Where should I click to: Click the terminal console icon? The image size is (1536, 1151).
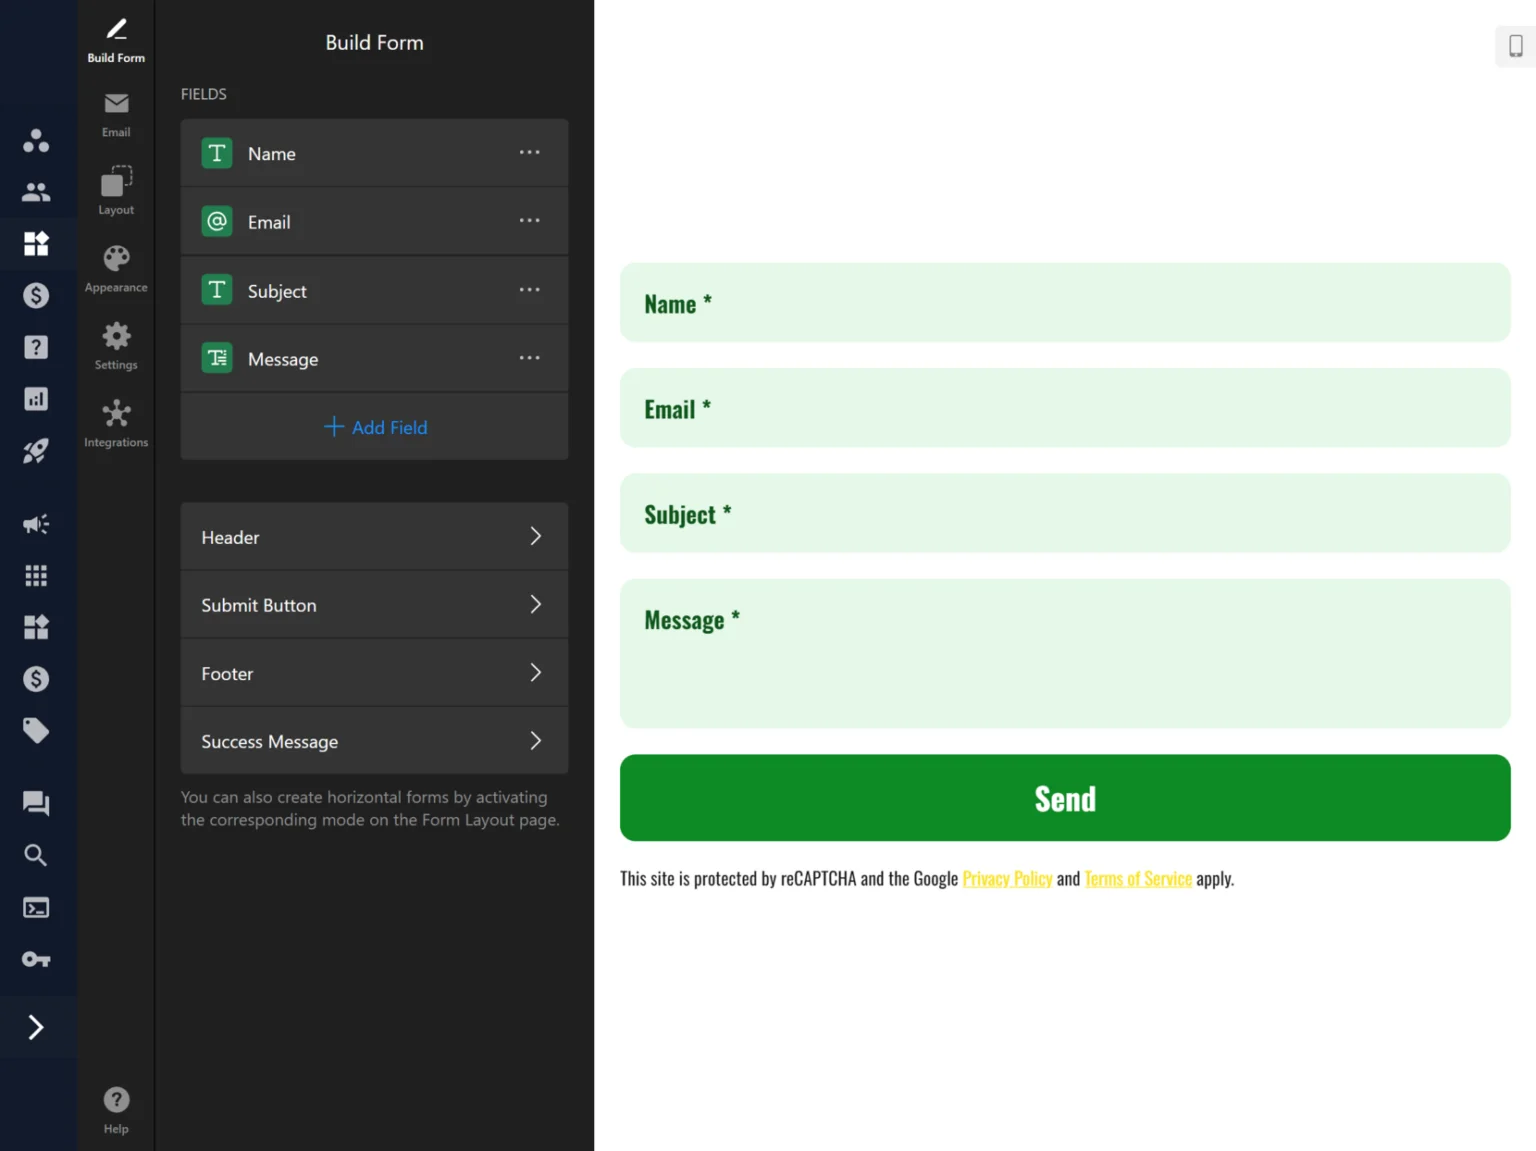(37, 907)
